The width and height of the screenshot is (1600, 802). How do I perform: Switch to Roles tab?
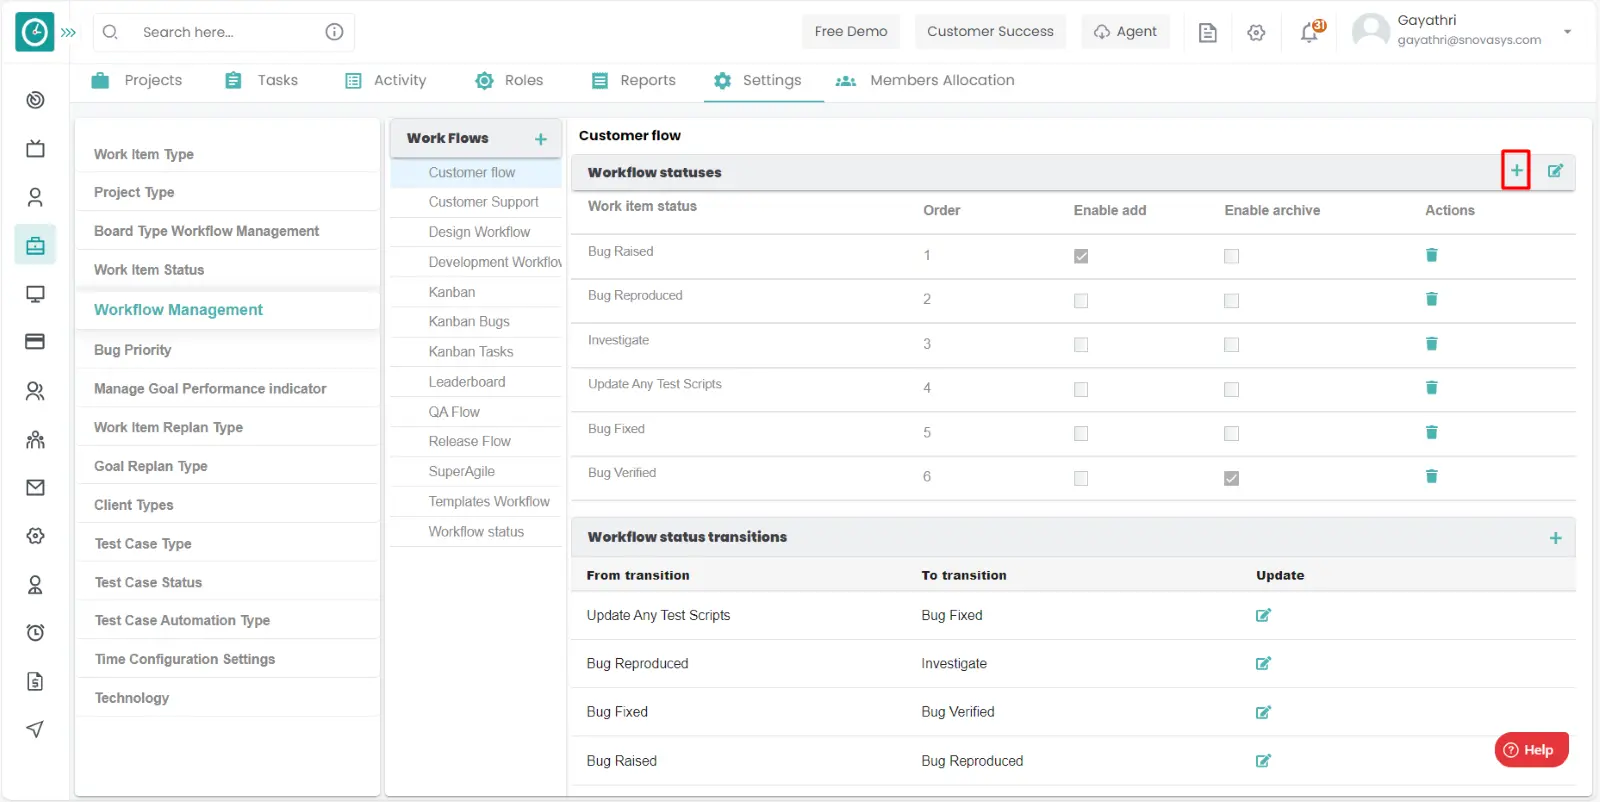pyautogui.click(x=509, y=81)
